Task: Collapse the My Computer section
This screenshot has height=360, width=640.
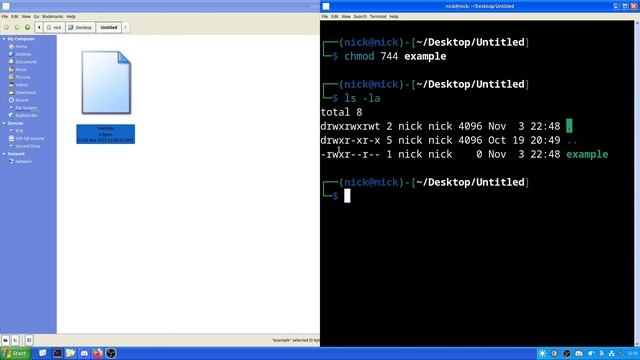Action: point(4,39)
